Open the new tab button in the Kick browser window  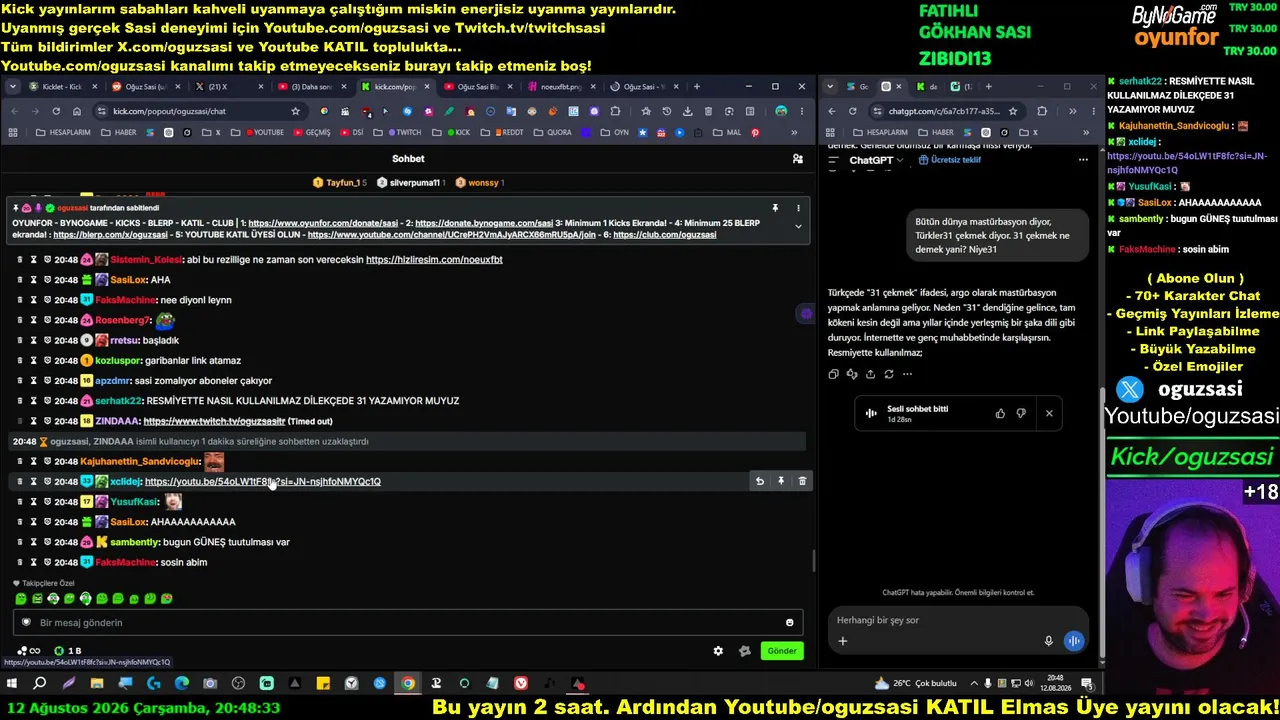tap(696, 87)
